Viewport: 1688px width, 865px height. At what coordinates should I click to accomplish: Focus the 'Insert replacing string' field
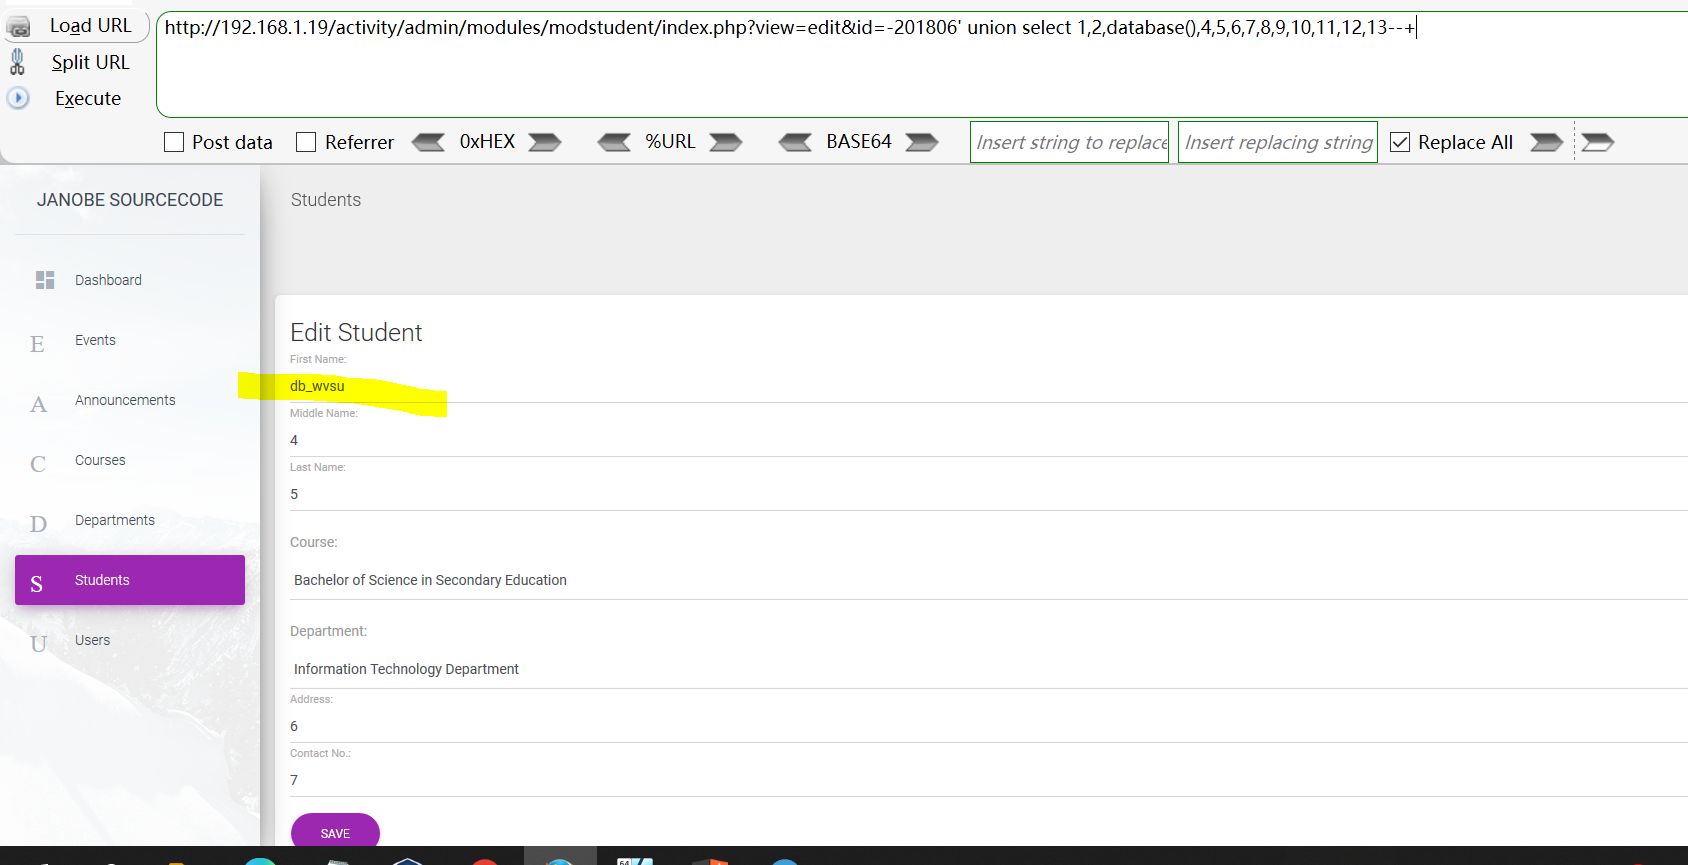(x=1278, y=142)
